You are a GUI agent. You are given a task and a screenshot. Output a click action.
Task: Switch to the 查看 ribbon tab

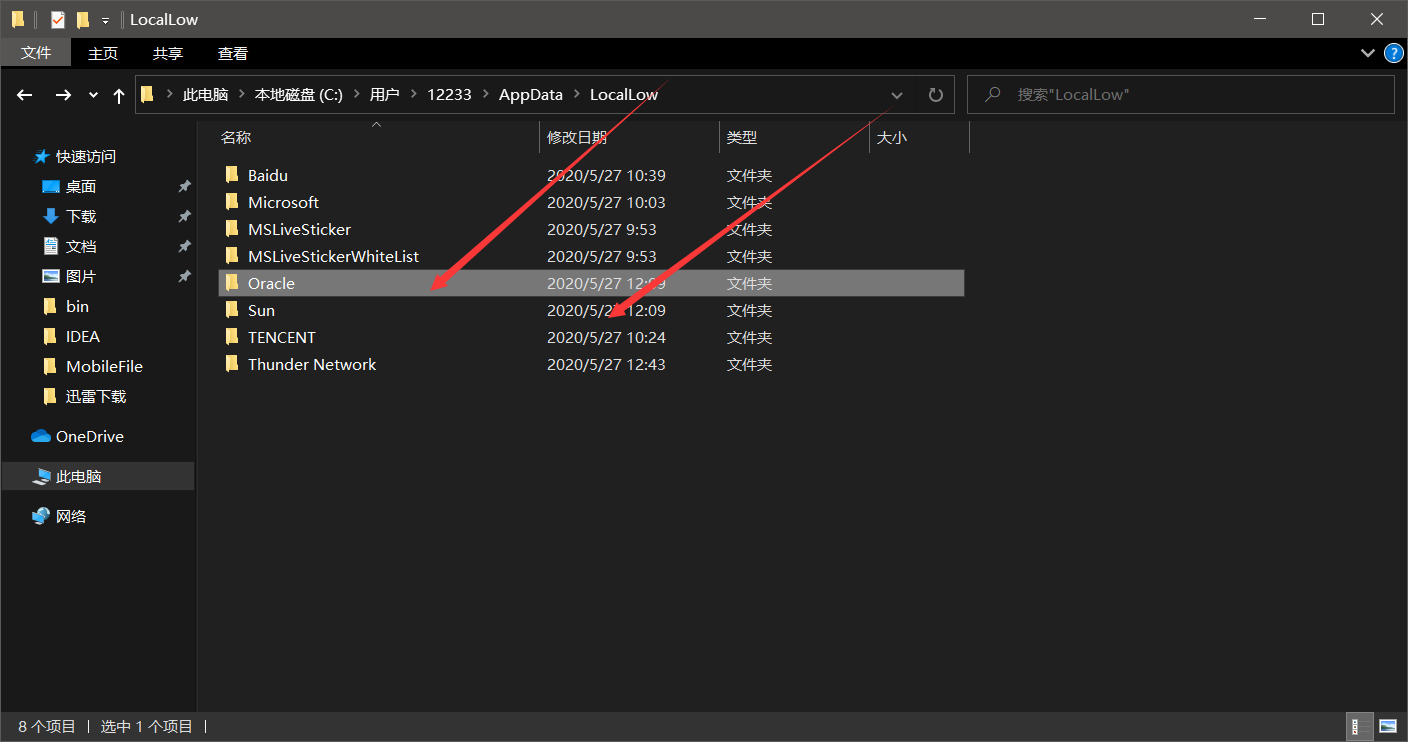pos(232,52)
